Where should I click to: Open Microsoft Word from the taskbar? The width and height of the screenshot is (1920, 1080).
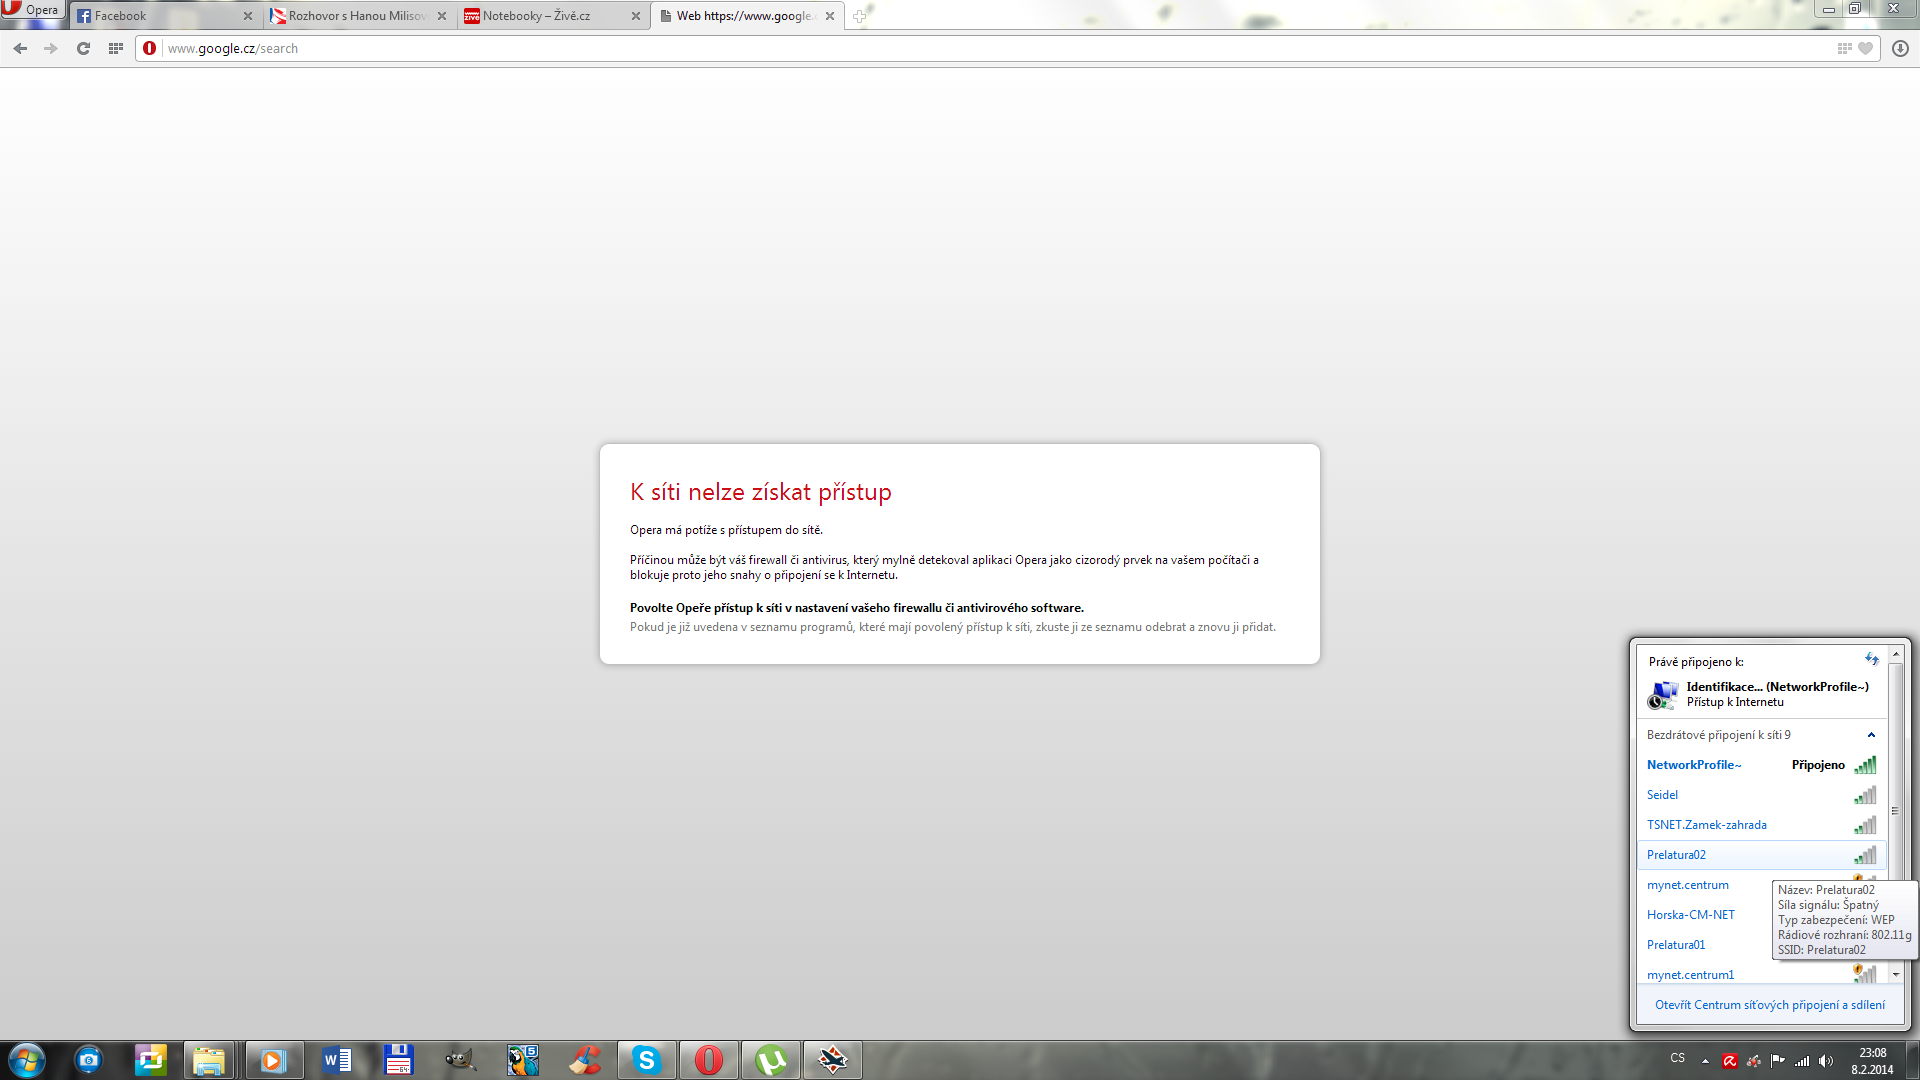click(x=337, y=1060)
